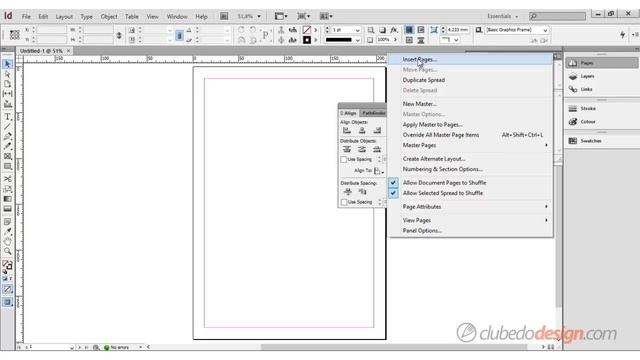640x360 pixels.
Task: Click the fill colour swatch in control bar
Action: coord(307,30)
